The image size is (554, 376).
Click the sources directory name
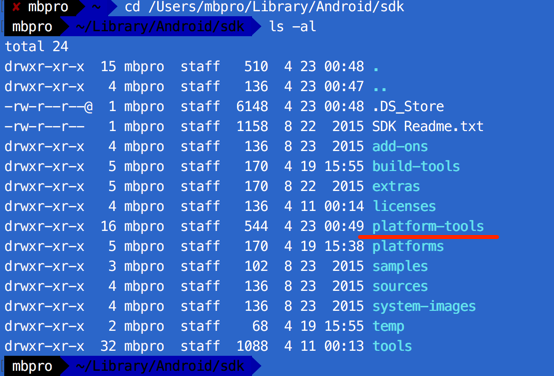[400, 286]
